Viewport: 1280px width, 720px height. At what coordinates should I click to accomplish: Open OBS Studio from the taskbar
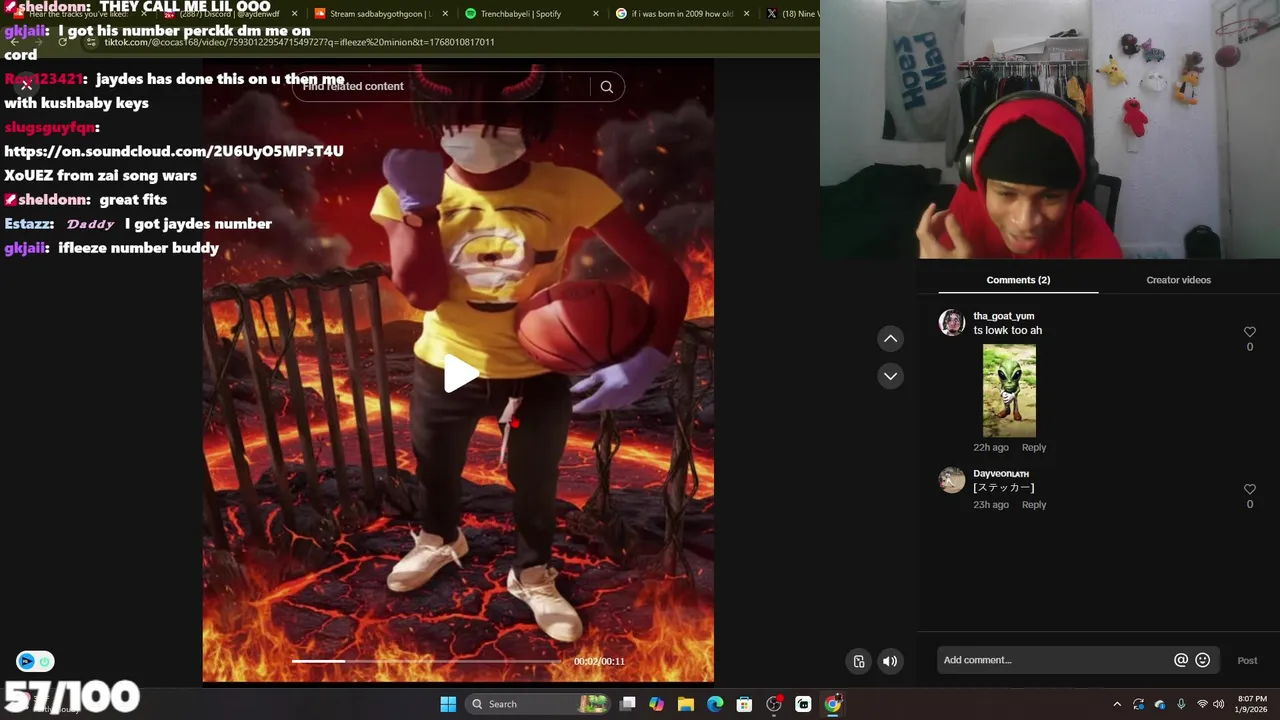(774, 704)
